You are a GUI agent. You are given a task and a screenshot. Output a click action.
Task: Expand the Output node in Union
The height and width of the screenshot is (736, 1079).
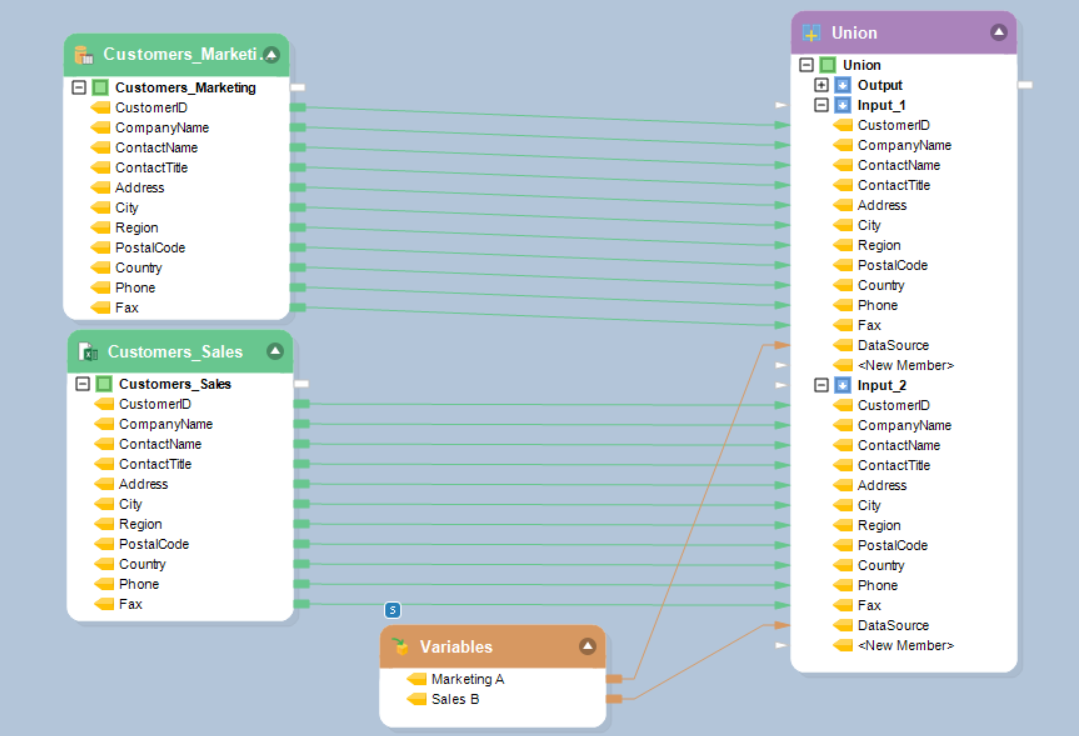pyautogui.click(x=822, y=85)
